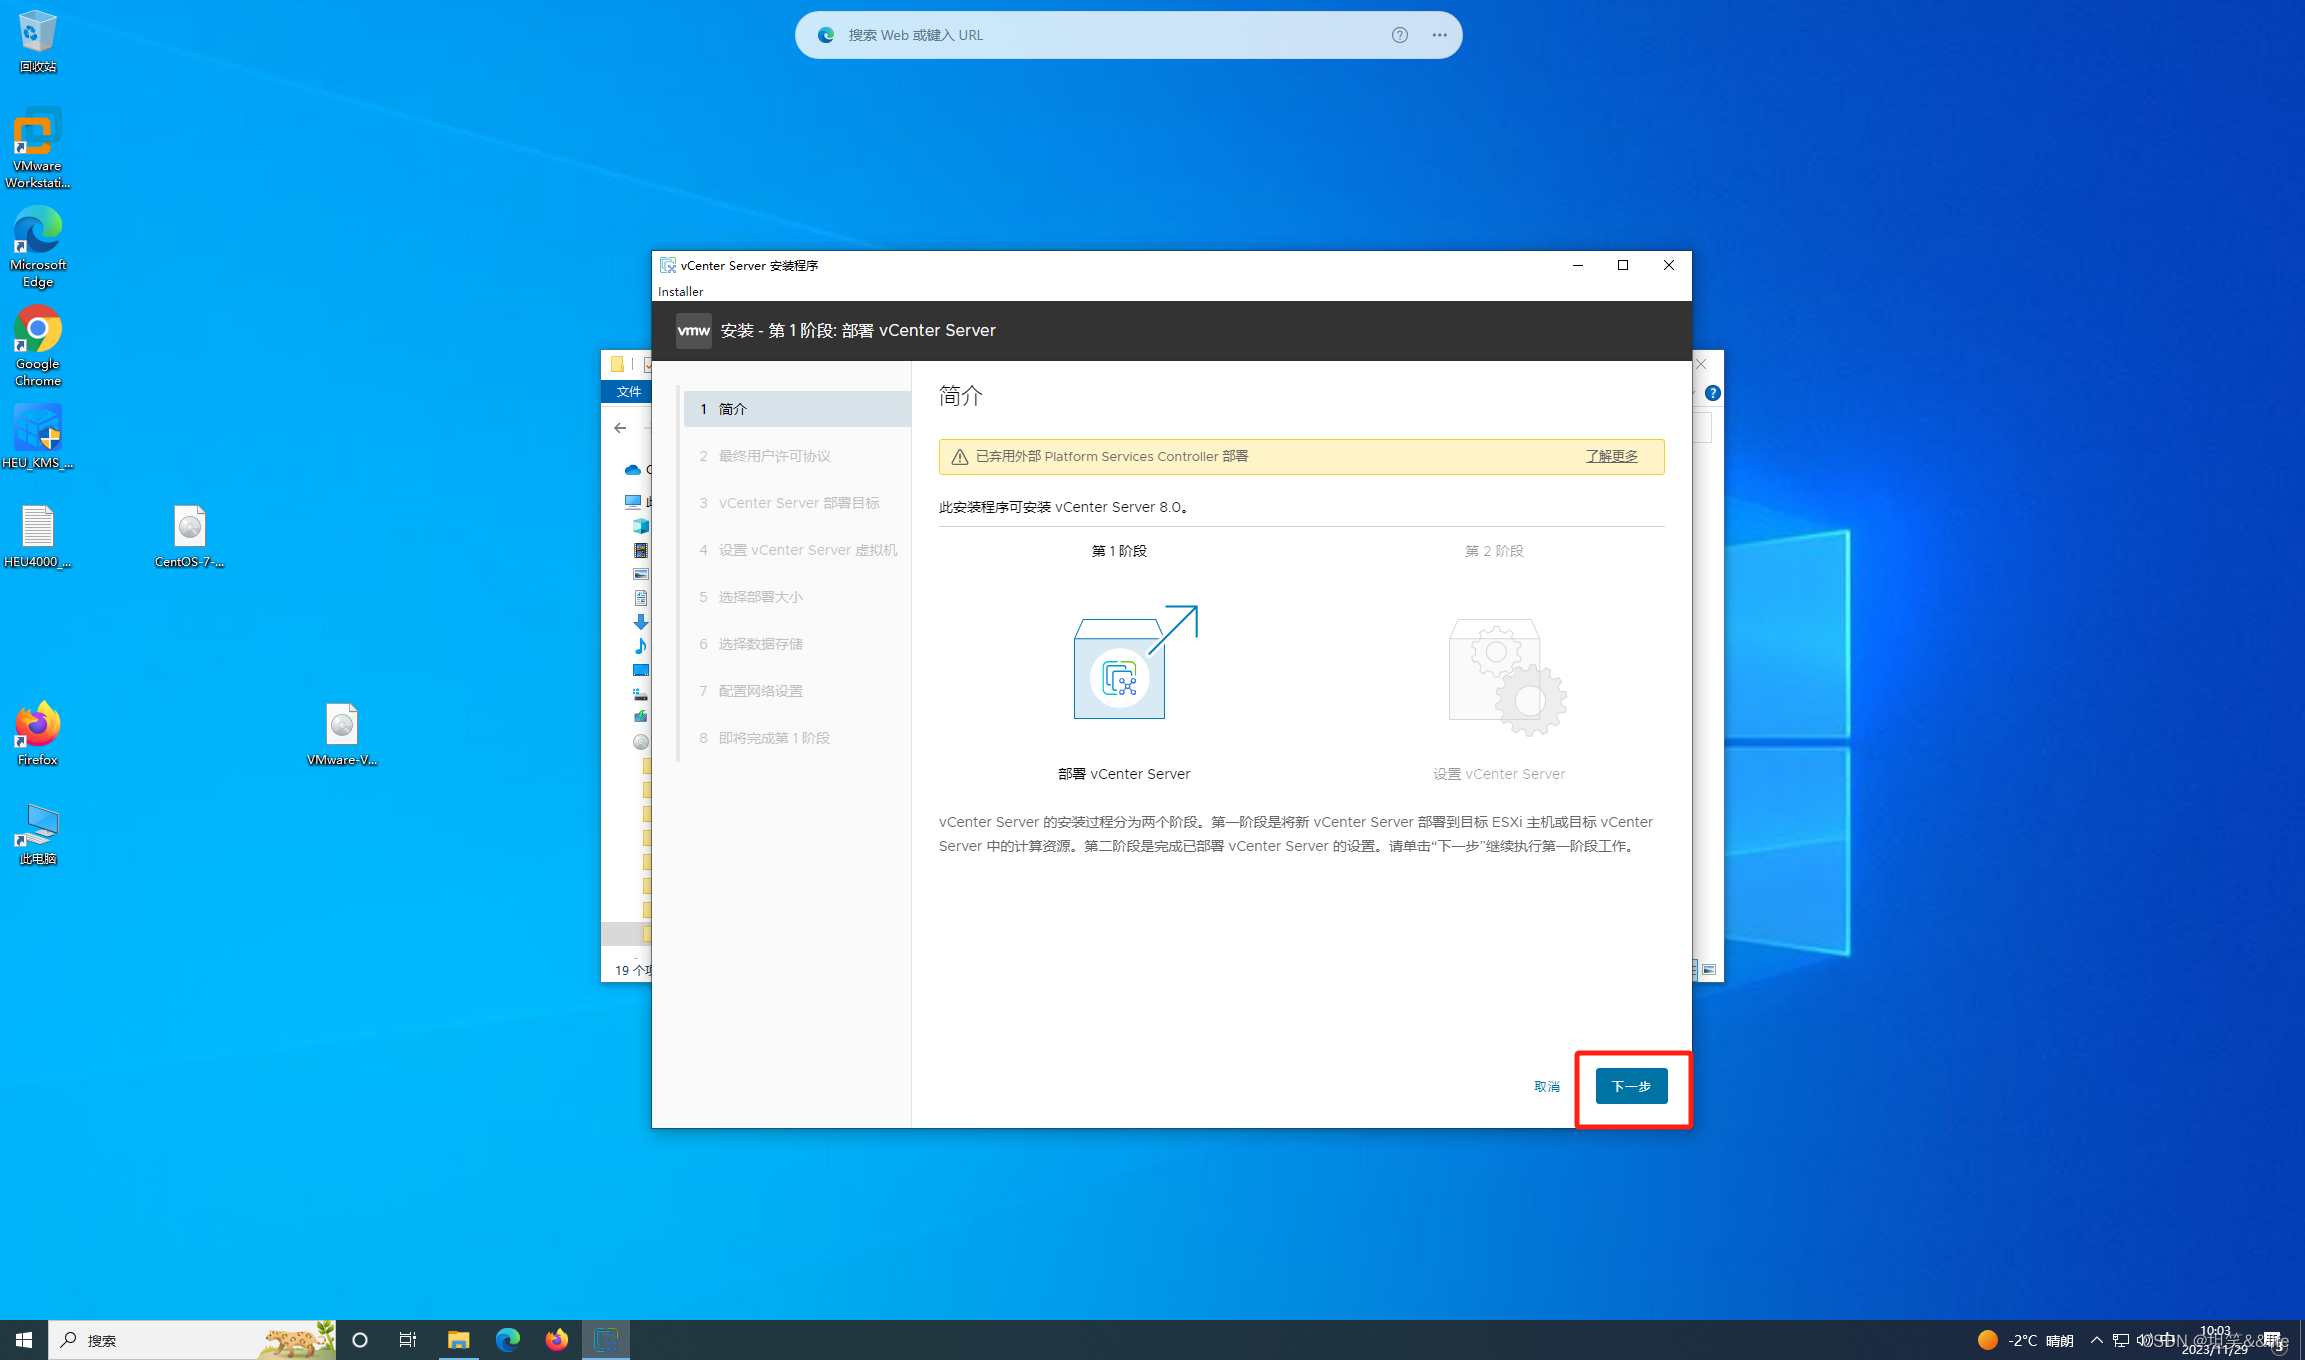Select the HEU4000 text file icon
The width and height of the screenshot is (2305, 1360).
(x=37, y=537)
